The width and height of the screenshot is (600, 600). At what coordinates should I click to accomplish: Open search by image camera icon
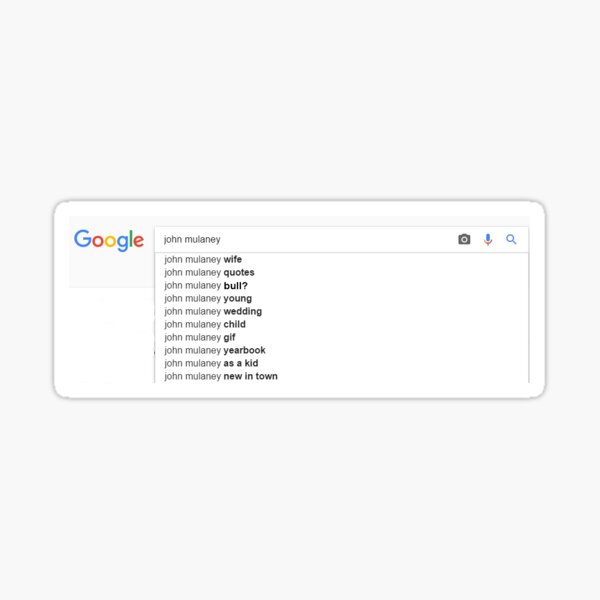tap(464, 240)
